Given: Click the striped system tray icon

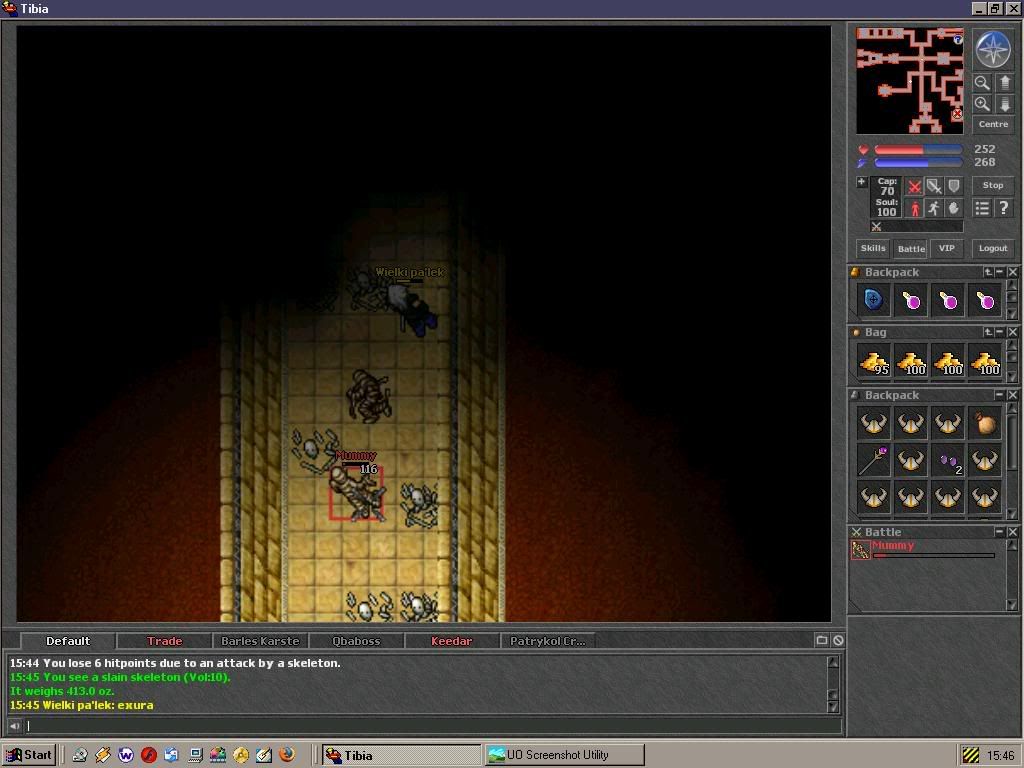Looking at the screenshot, I should pyautogui.click(x=970, y=755).
